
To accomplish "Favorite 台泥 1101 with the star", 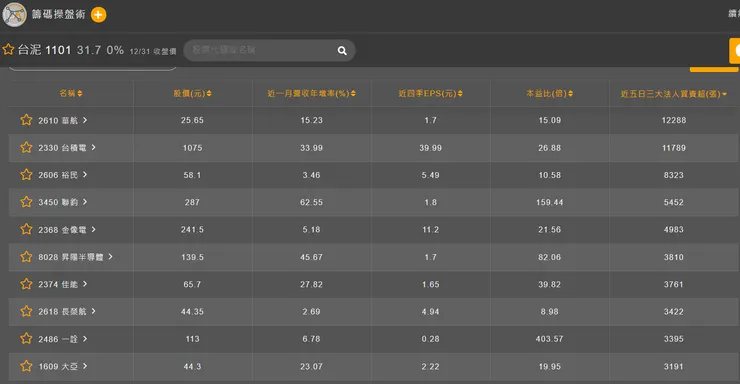I will 8,50.
